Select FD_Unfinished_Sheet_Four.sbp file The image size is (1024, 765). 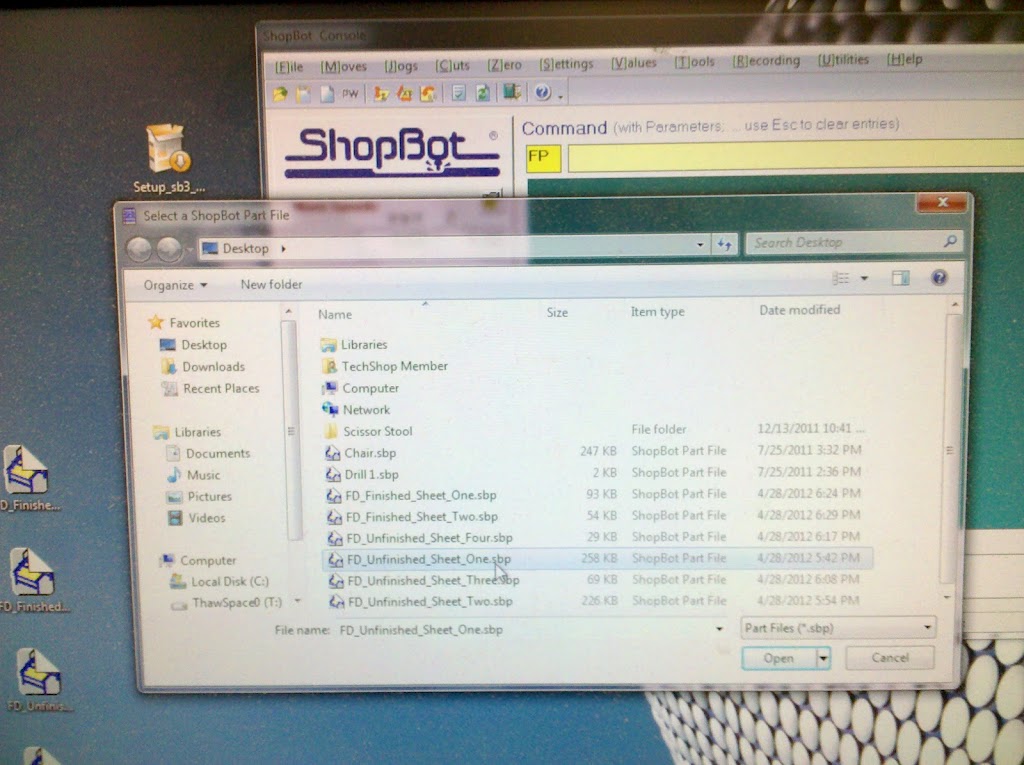click(420, 538)
